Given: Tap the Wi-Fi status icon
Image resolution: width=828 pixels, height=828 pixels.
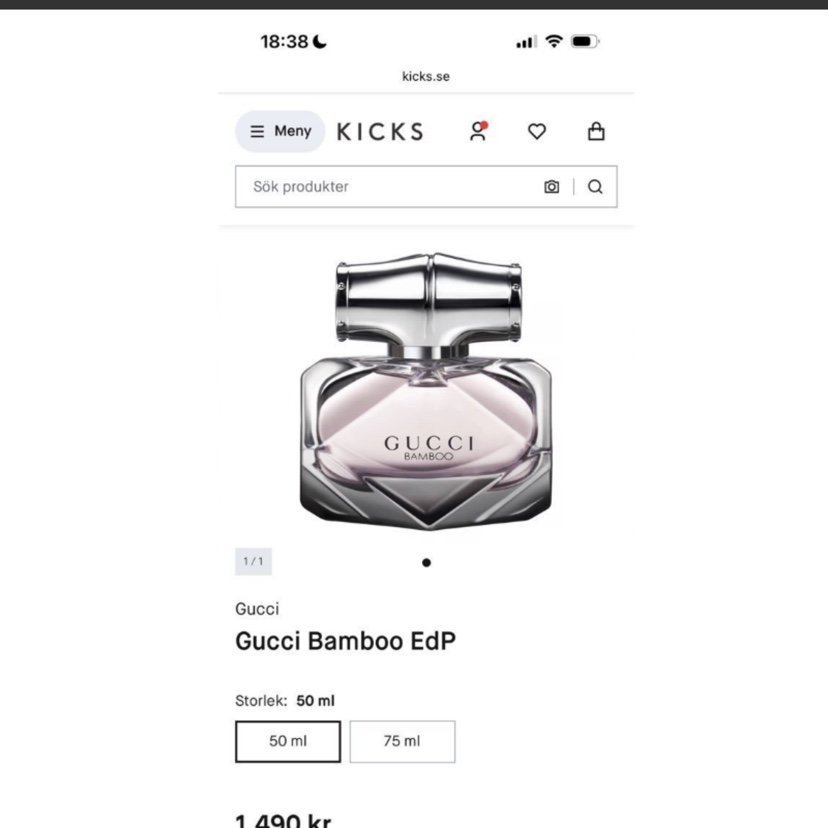Looking at the screenshot, I should point(553,42).
